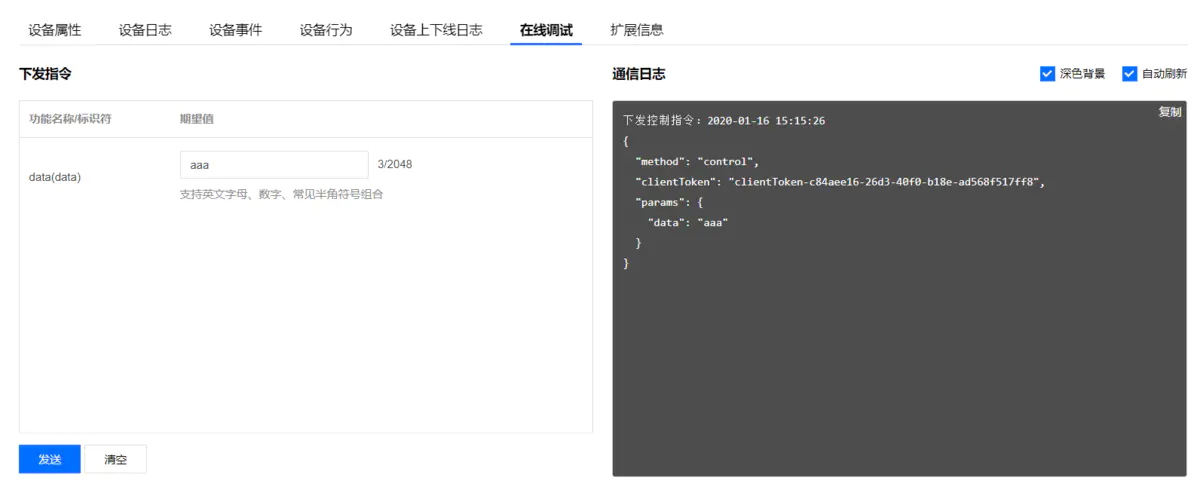Click the 下发指令 heading
The height and width of the screenshot is (499, 1200).
pyautogui.click(x=45, y=74)
